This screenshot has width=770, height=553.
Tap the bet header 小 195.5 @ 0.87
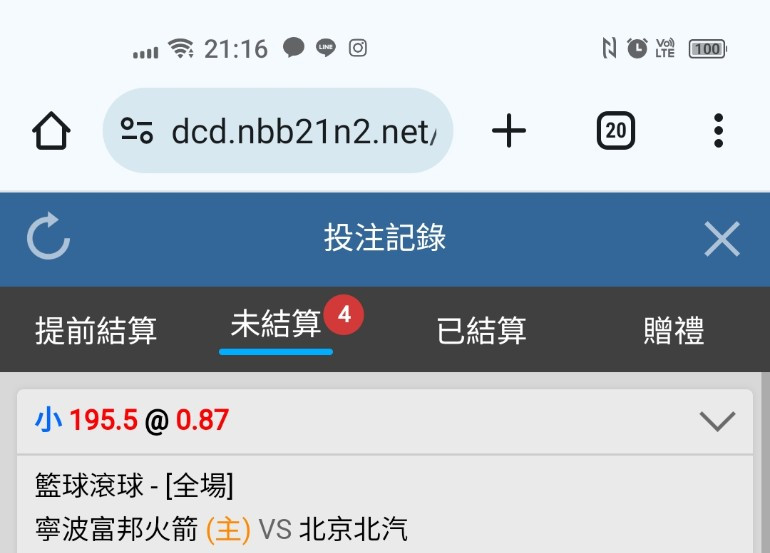coord(132,420)
